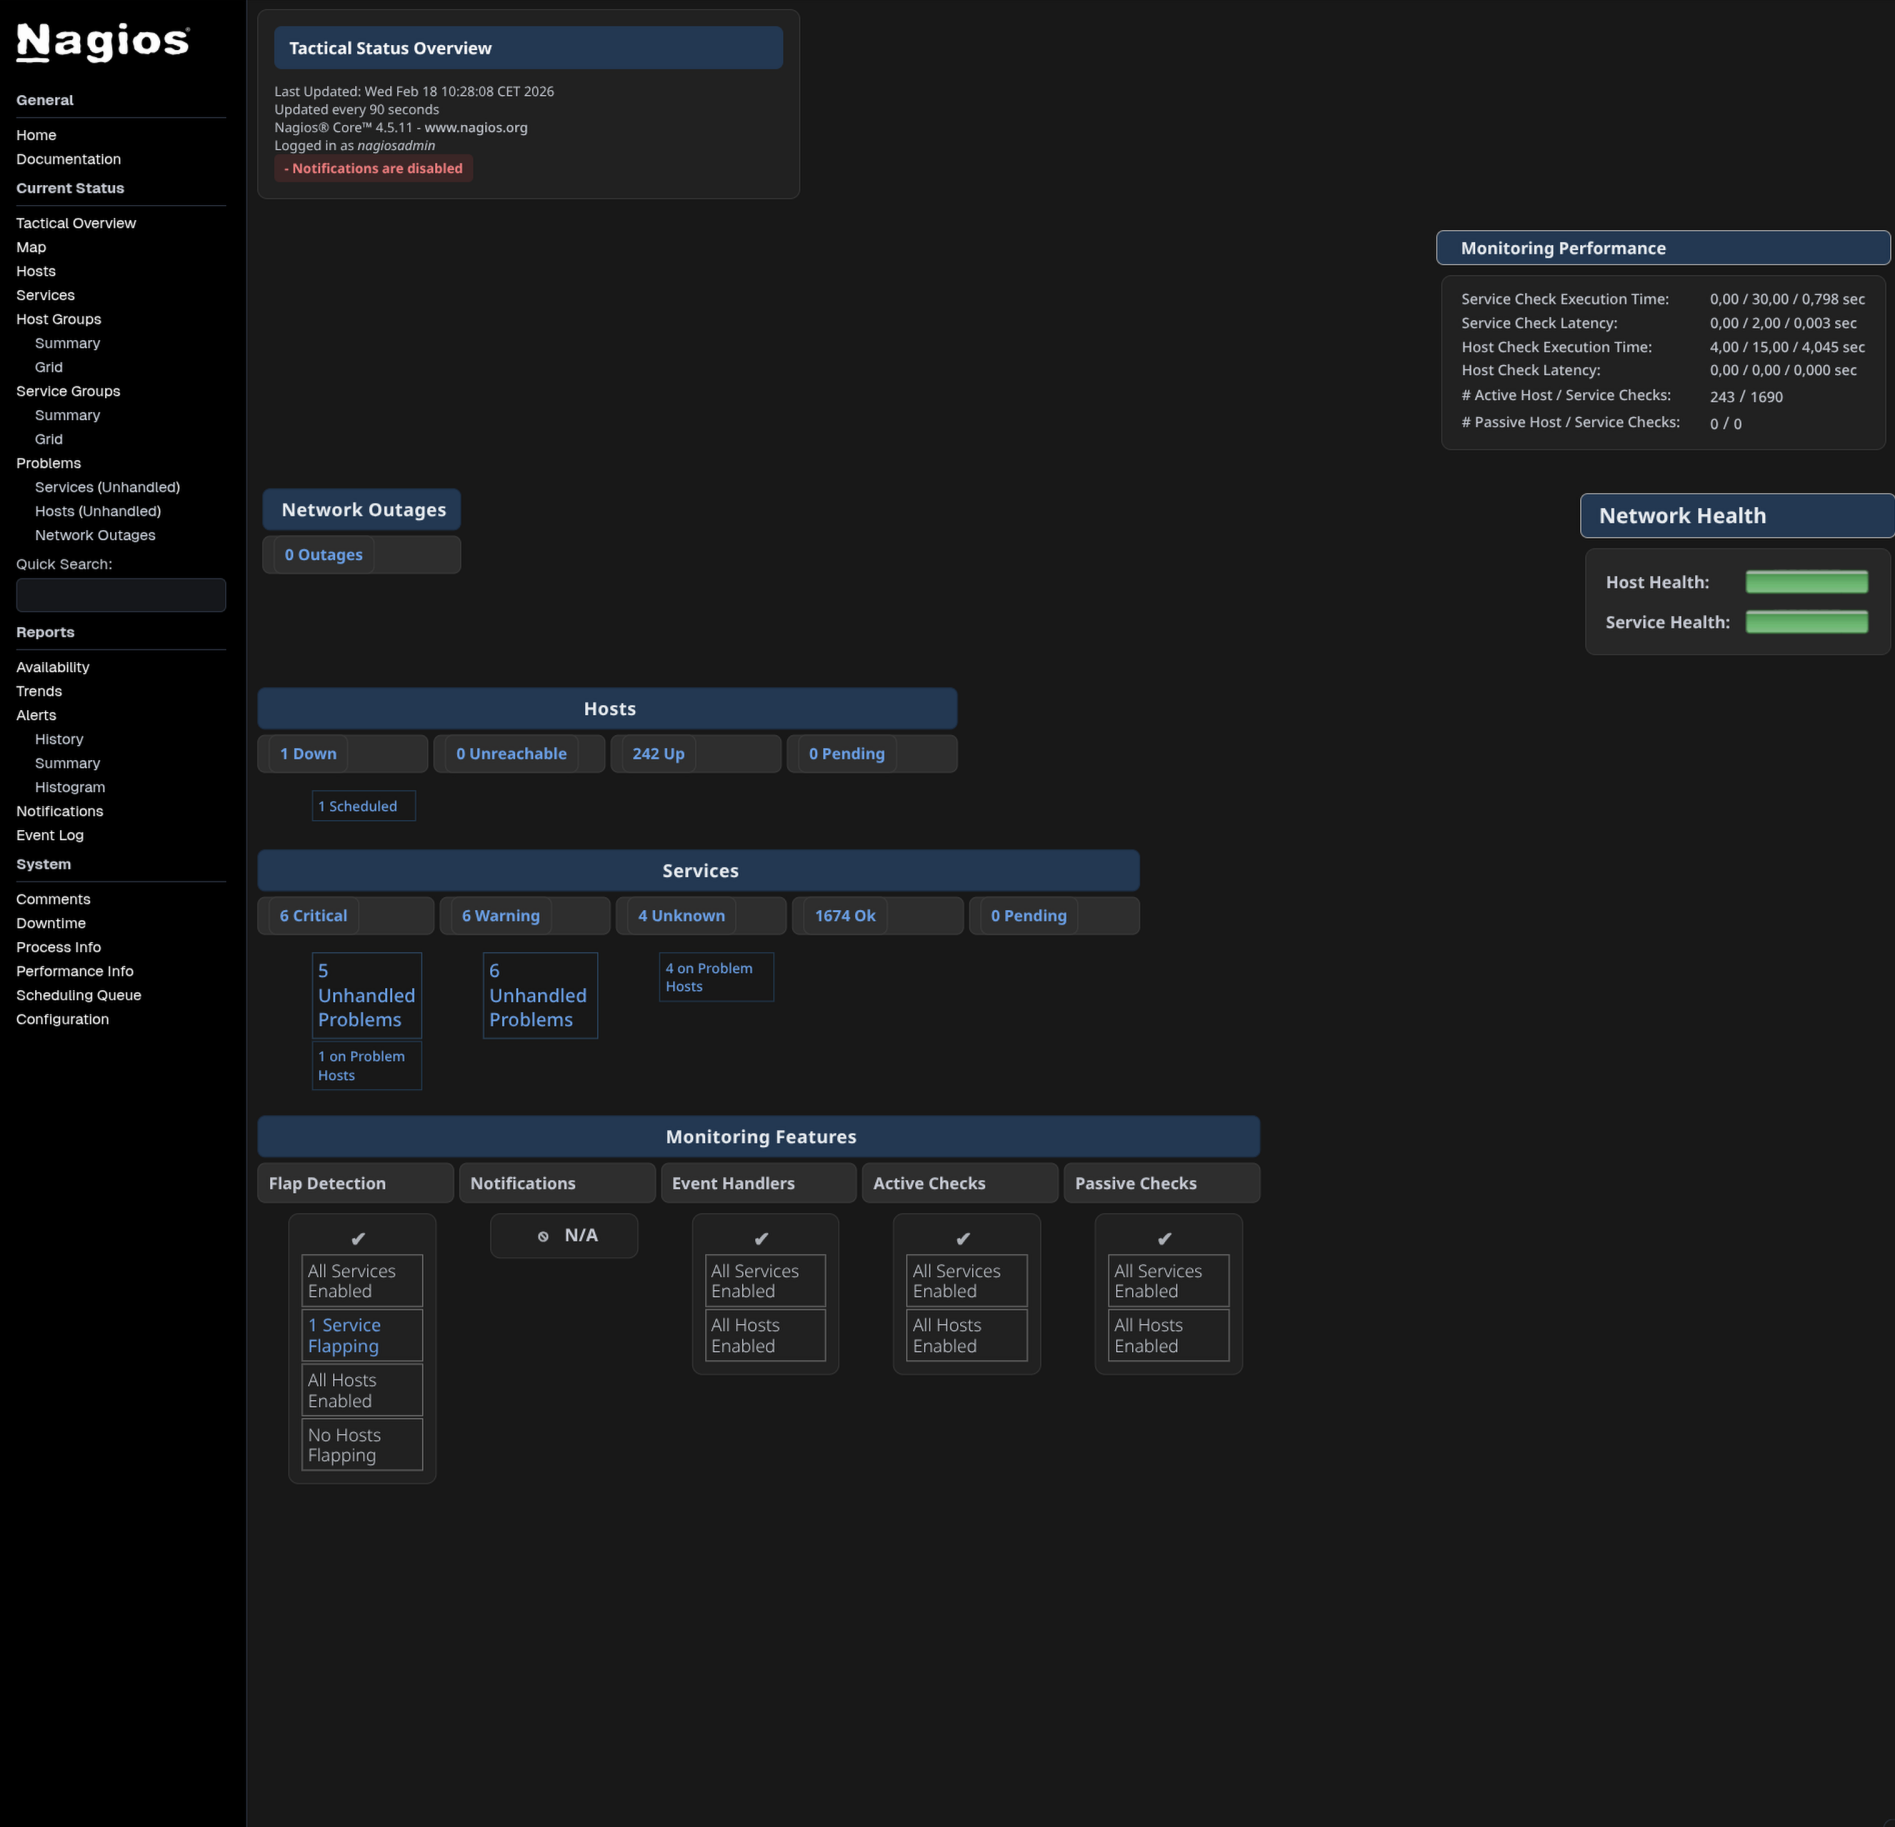Open Services (Unhandled) under Problems

point(107,487)
